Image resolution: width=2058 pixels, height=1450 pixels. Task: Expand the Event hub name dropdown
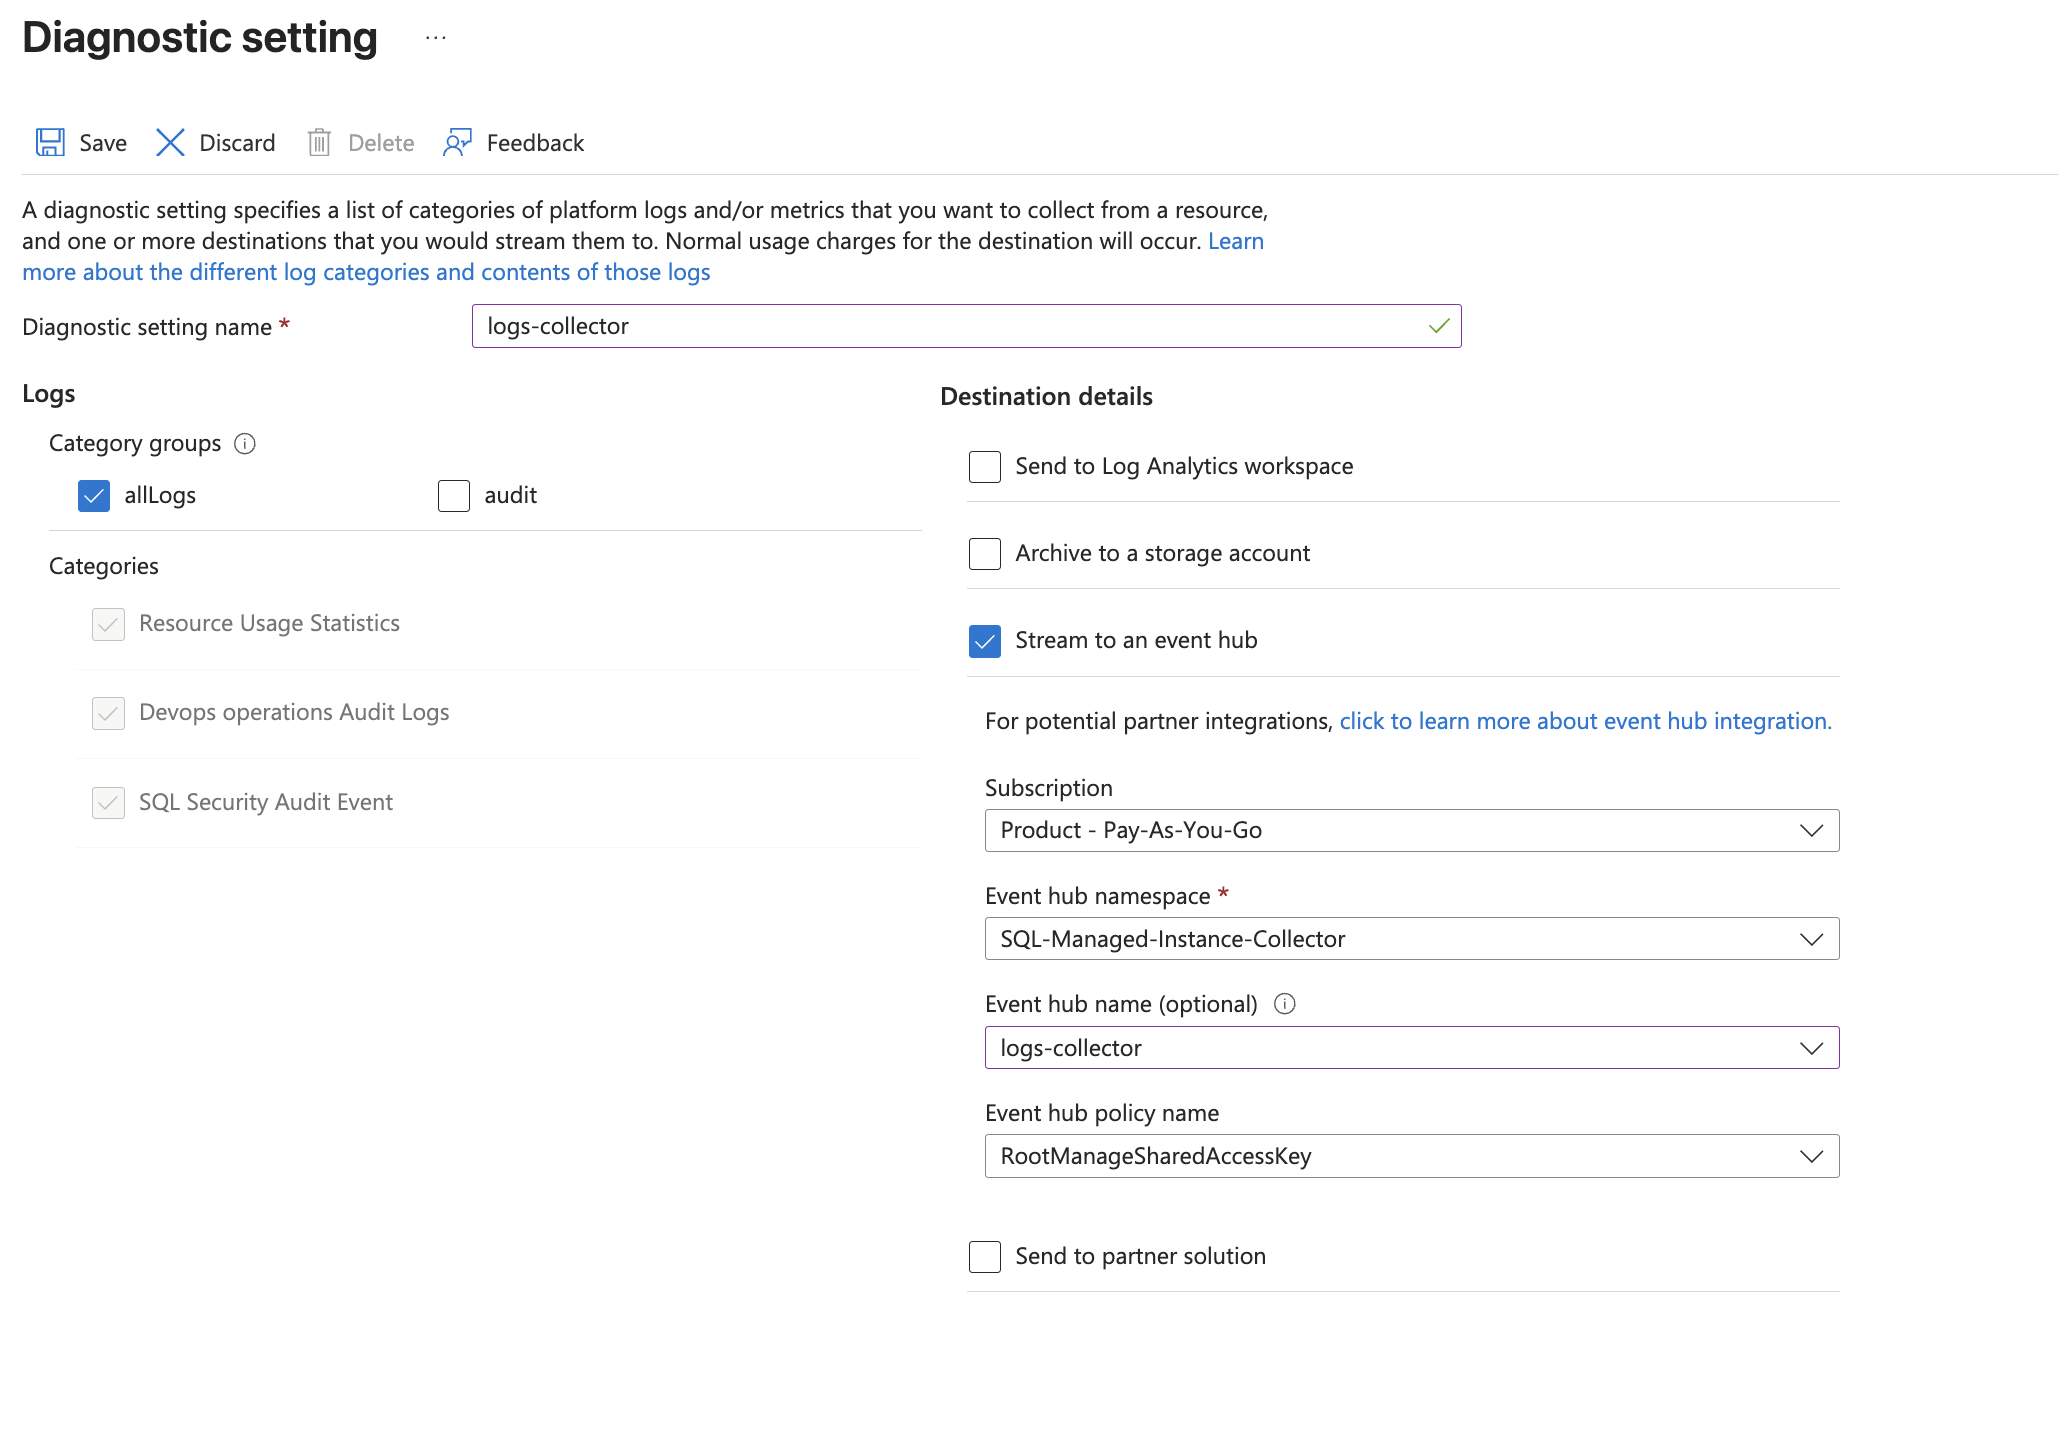(1411, 1048)
